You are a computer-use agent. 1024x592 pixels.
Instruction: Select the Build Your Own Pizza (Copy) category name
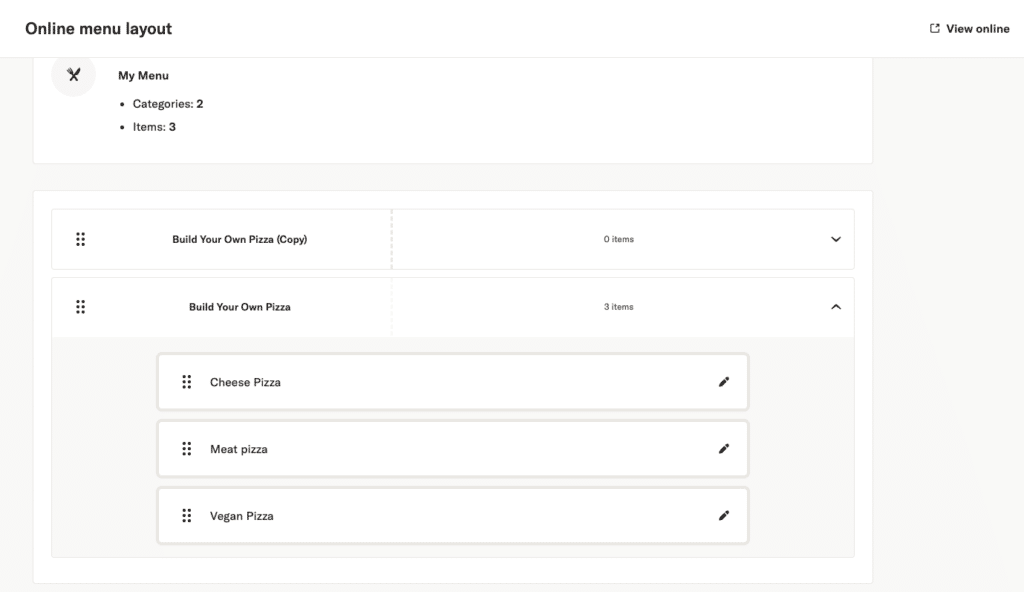pyautogui.click(x=239, y=240)
